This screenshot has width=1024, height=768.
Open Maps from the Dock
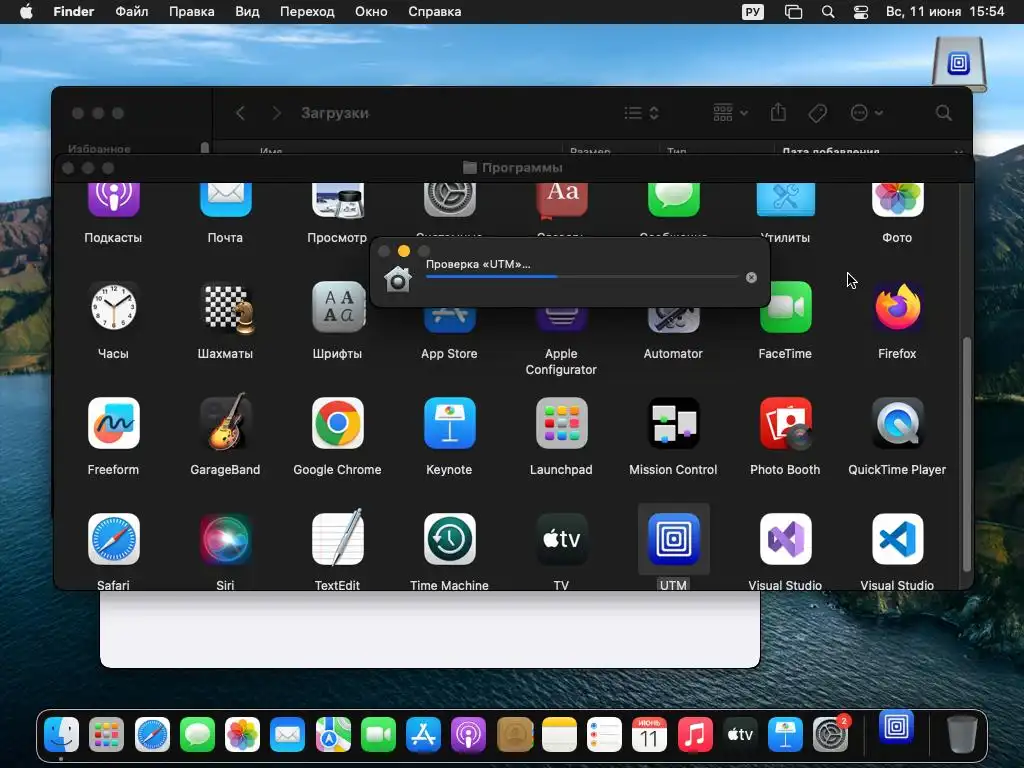333,734
